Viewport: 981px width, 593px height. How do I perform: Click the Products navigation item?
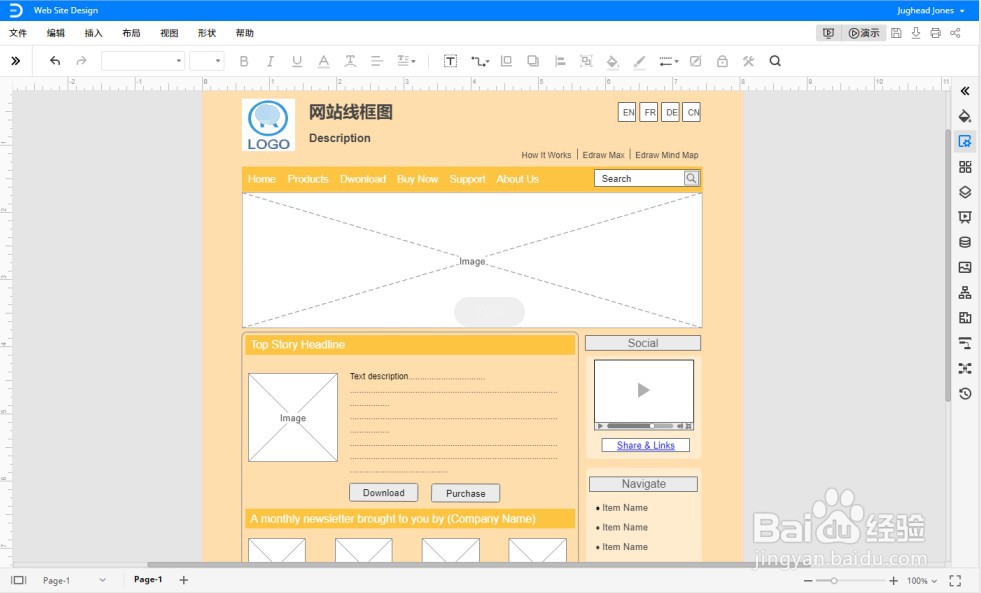308,179
